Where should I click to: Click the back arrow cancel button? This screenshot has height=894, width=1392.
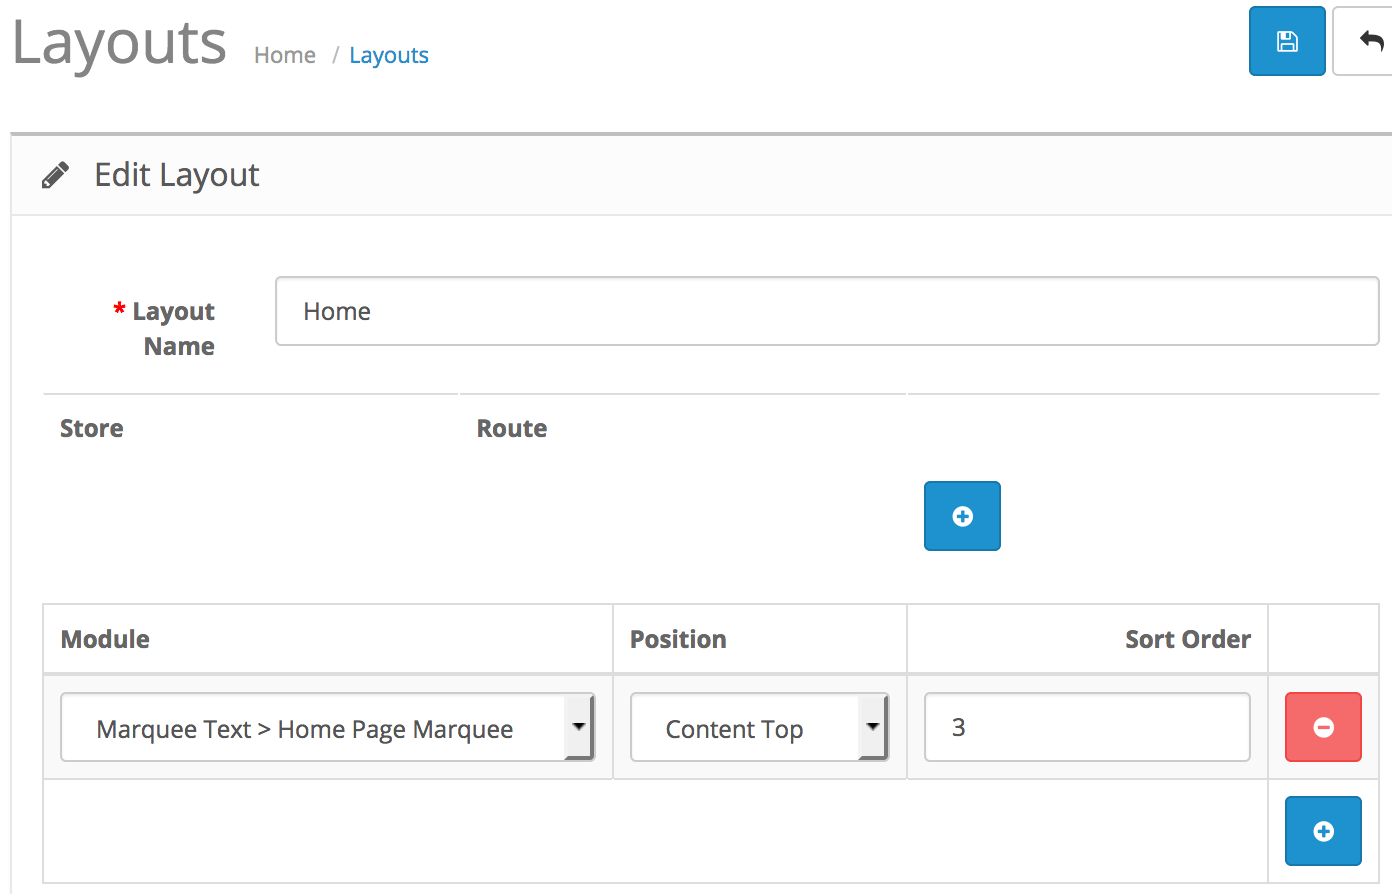[x=1366, y=41]
